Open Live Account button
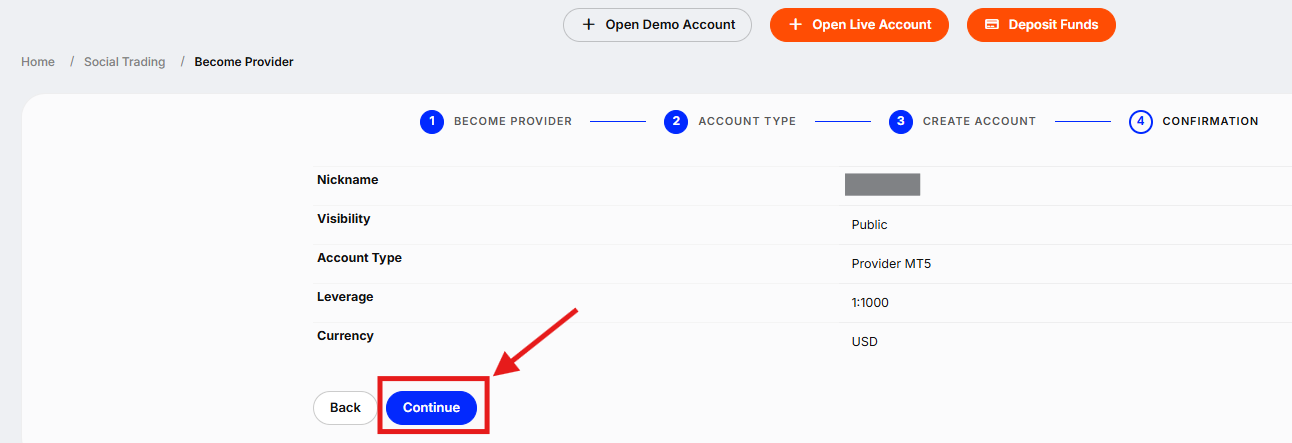The width and height of the screenshot is (1292, 443). coord(859,25)
